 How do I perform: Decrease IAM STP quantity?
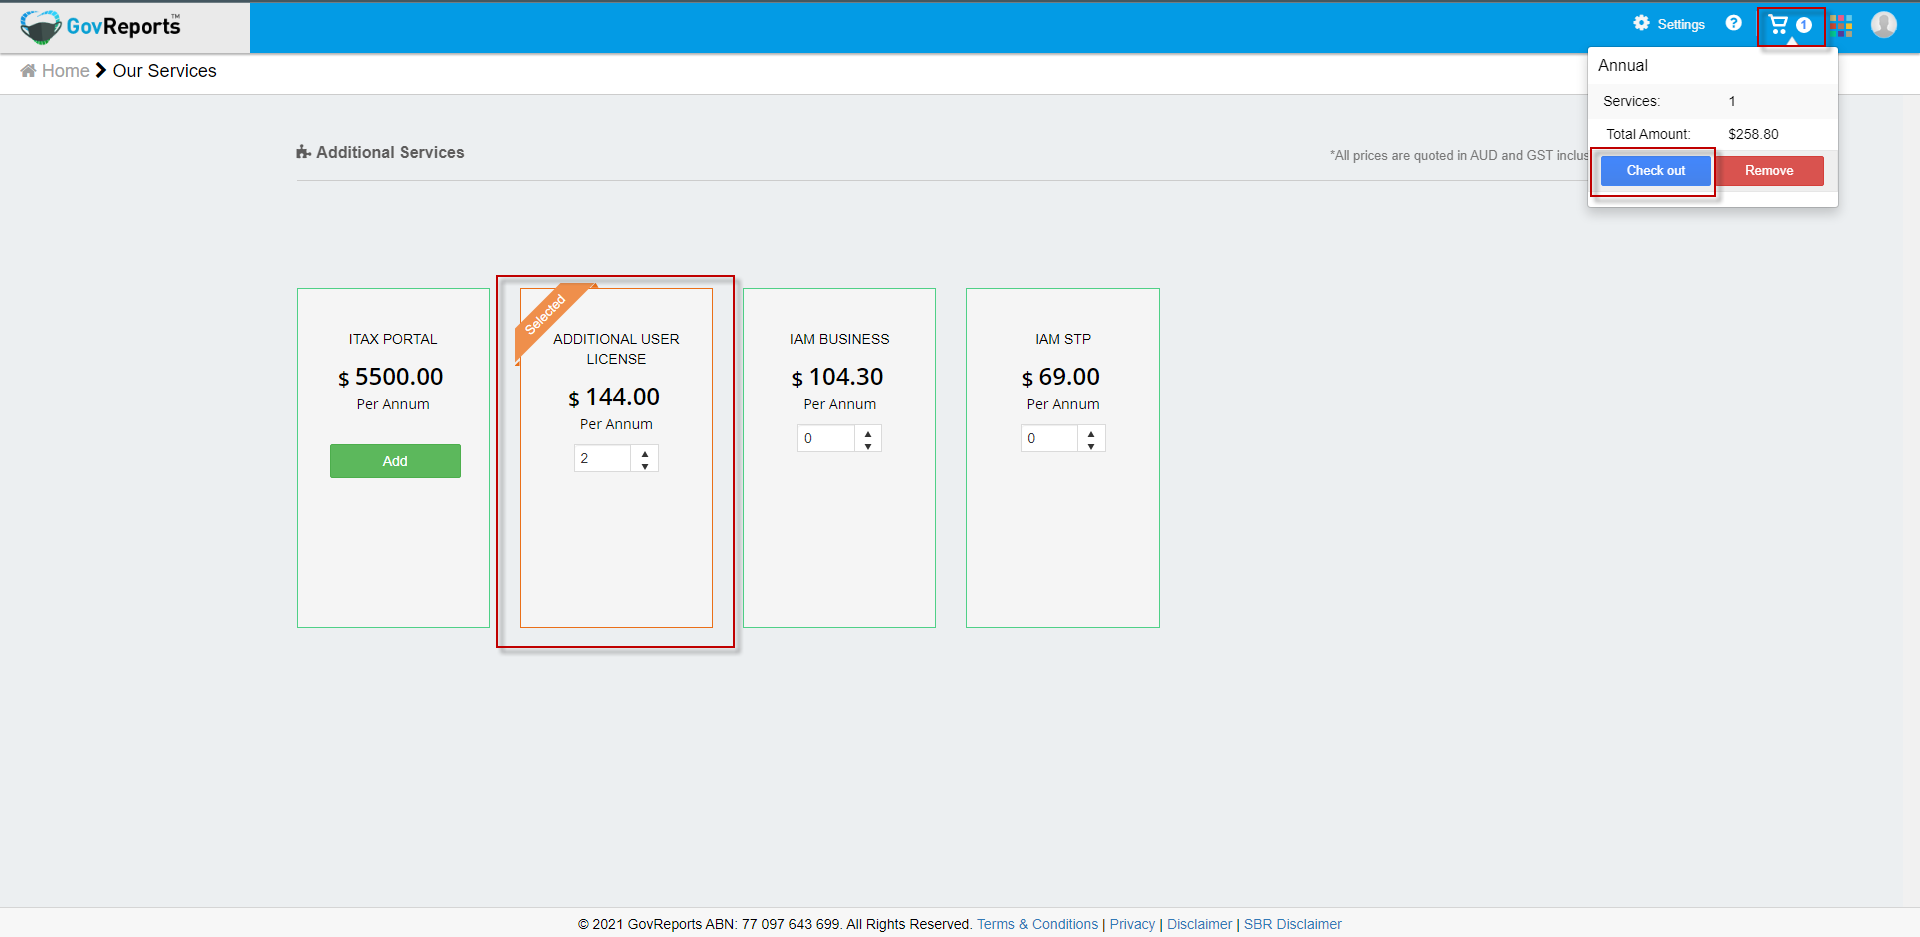pyautogui.click(x=1091, y=446)
